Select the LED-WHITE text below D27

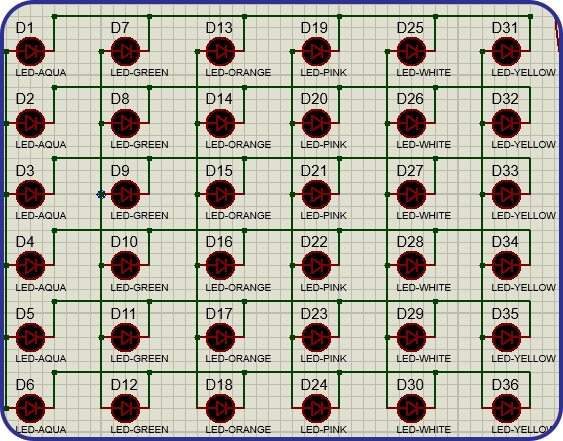point(424,215)
